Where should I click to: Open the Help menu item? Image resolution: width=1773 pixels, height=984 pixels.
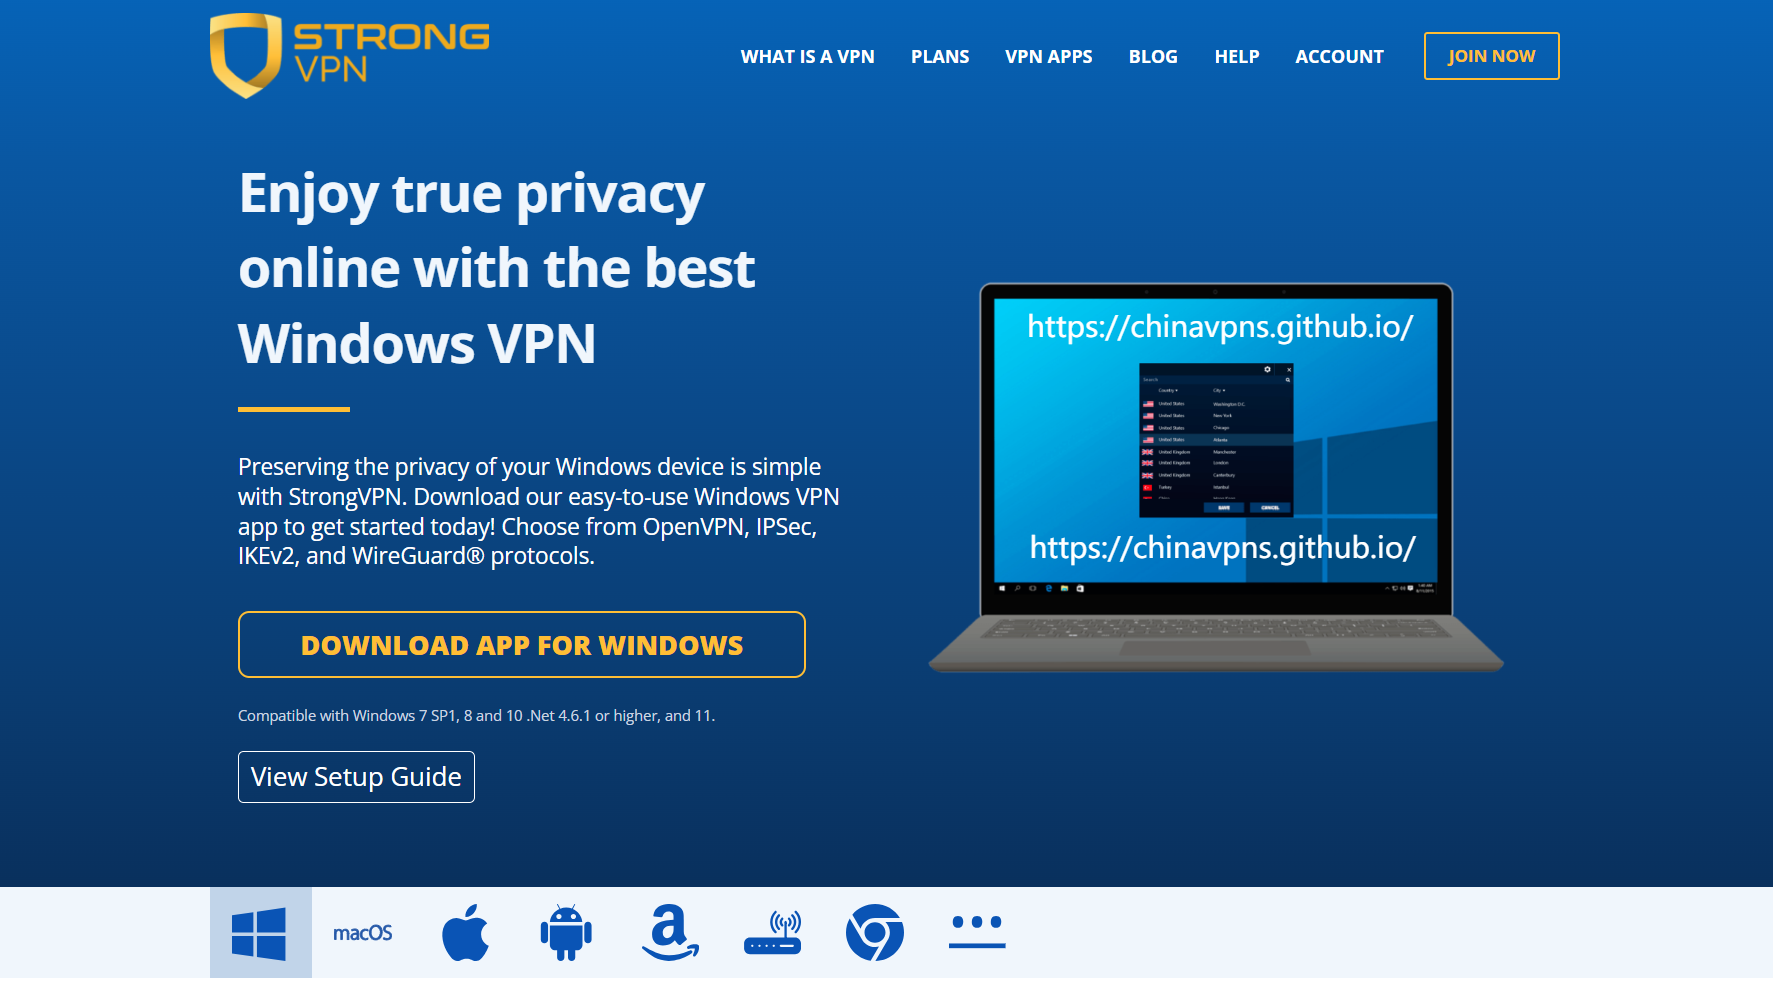[1237, 57]
